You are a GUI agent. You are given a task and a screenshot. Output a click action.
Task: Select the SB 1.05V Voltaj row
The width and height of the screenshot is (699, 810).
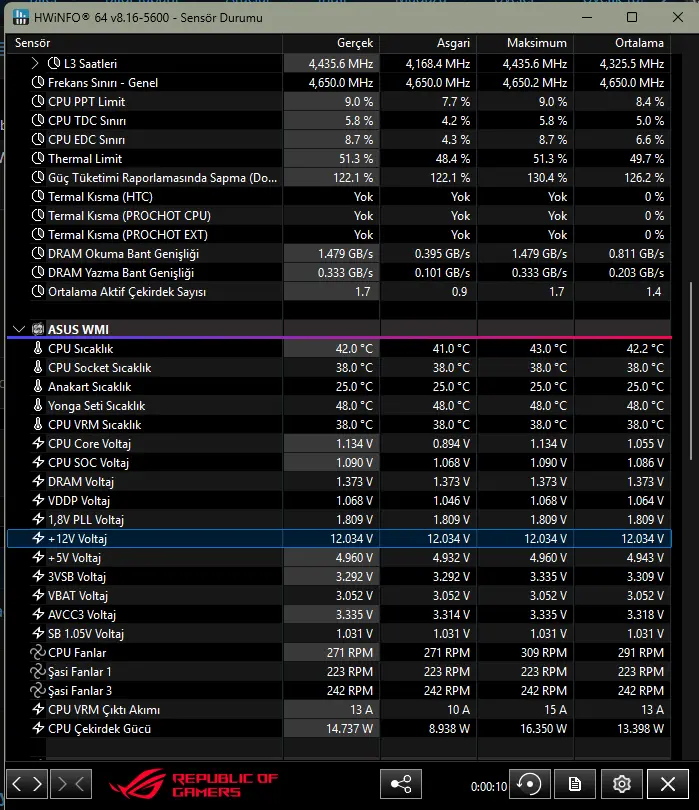(339, 633)
